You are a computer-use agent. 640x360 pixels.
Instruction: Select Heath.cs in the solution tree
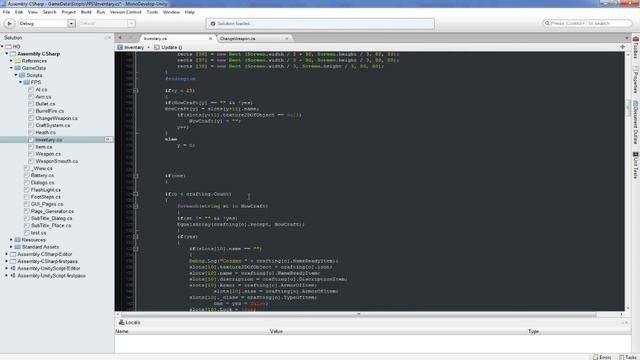coord(45,132)
